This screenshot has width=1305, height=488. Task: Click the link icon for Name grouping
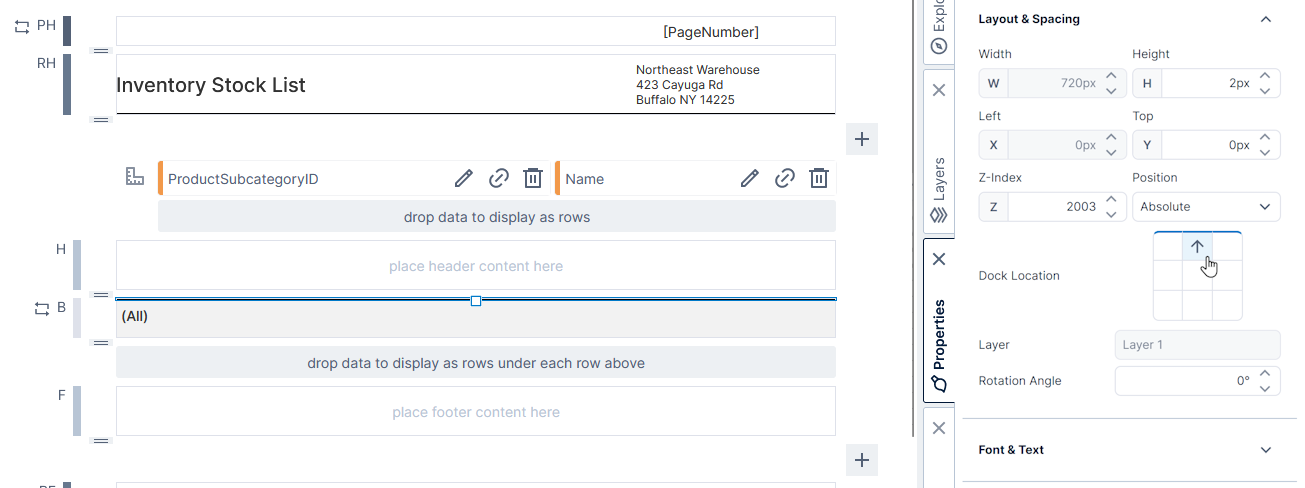(x=785, y=179)
